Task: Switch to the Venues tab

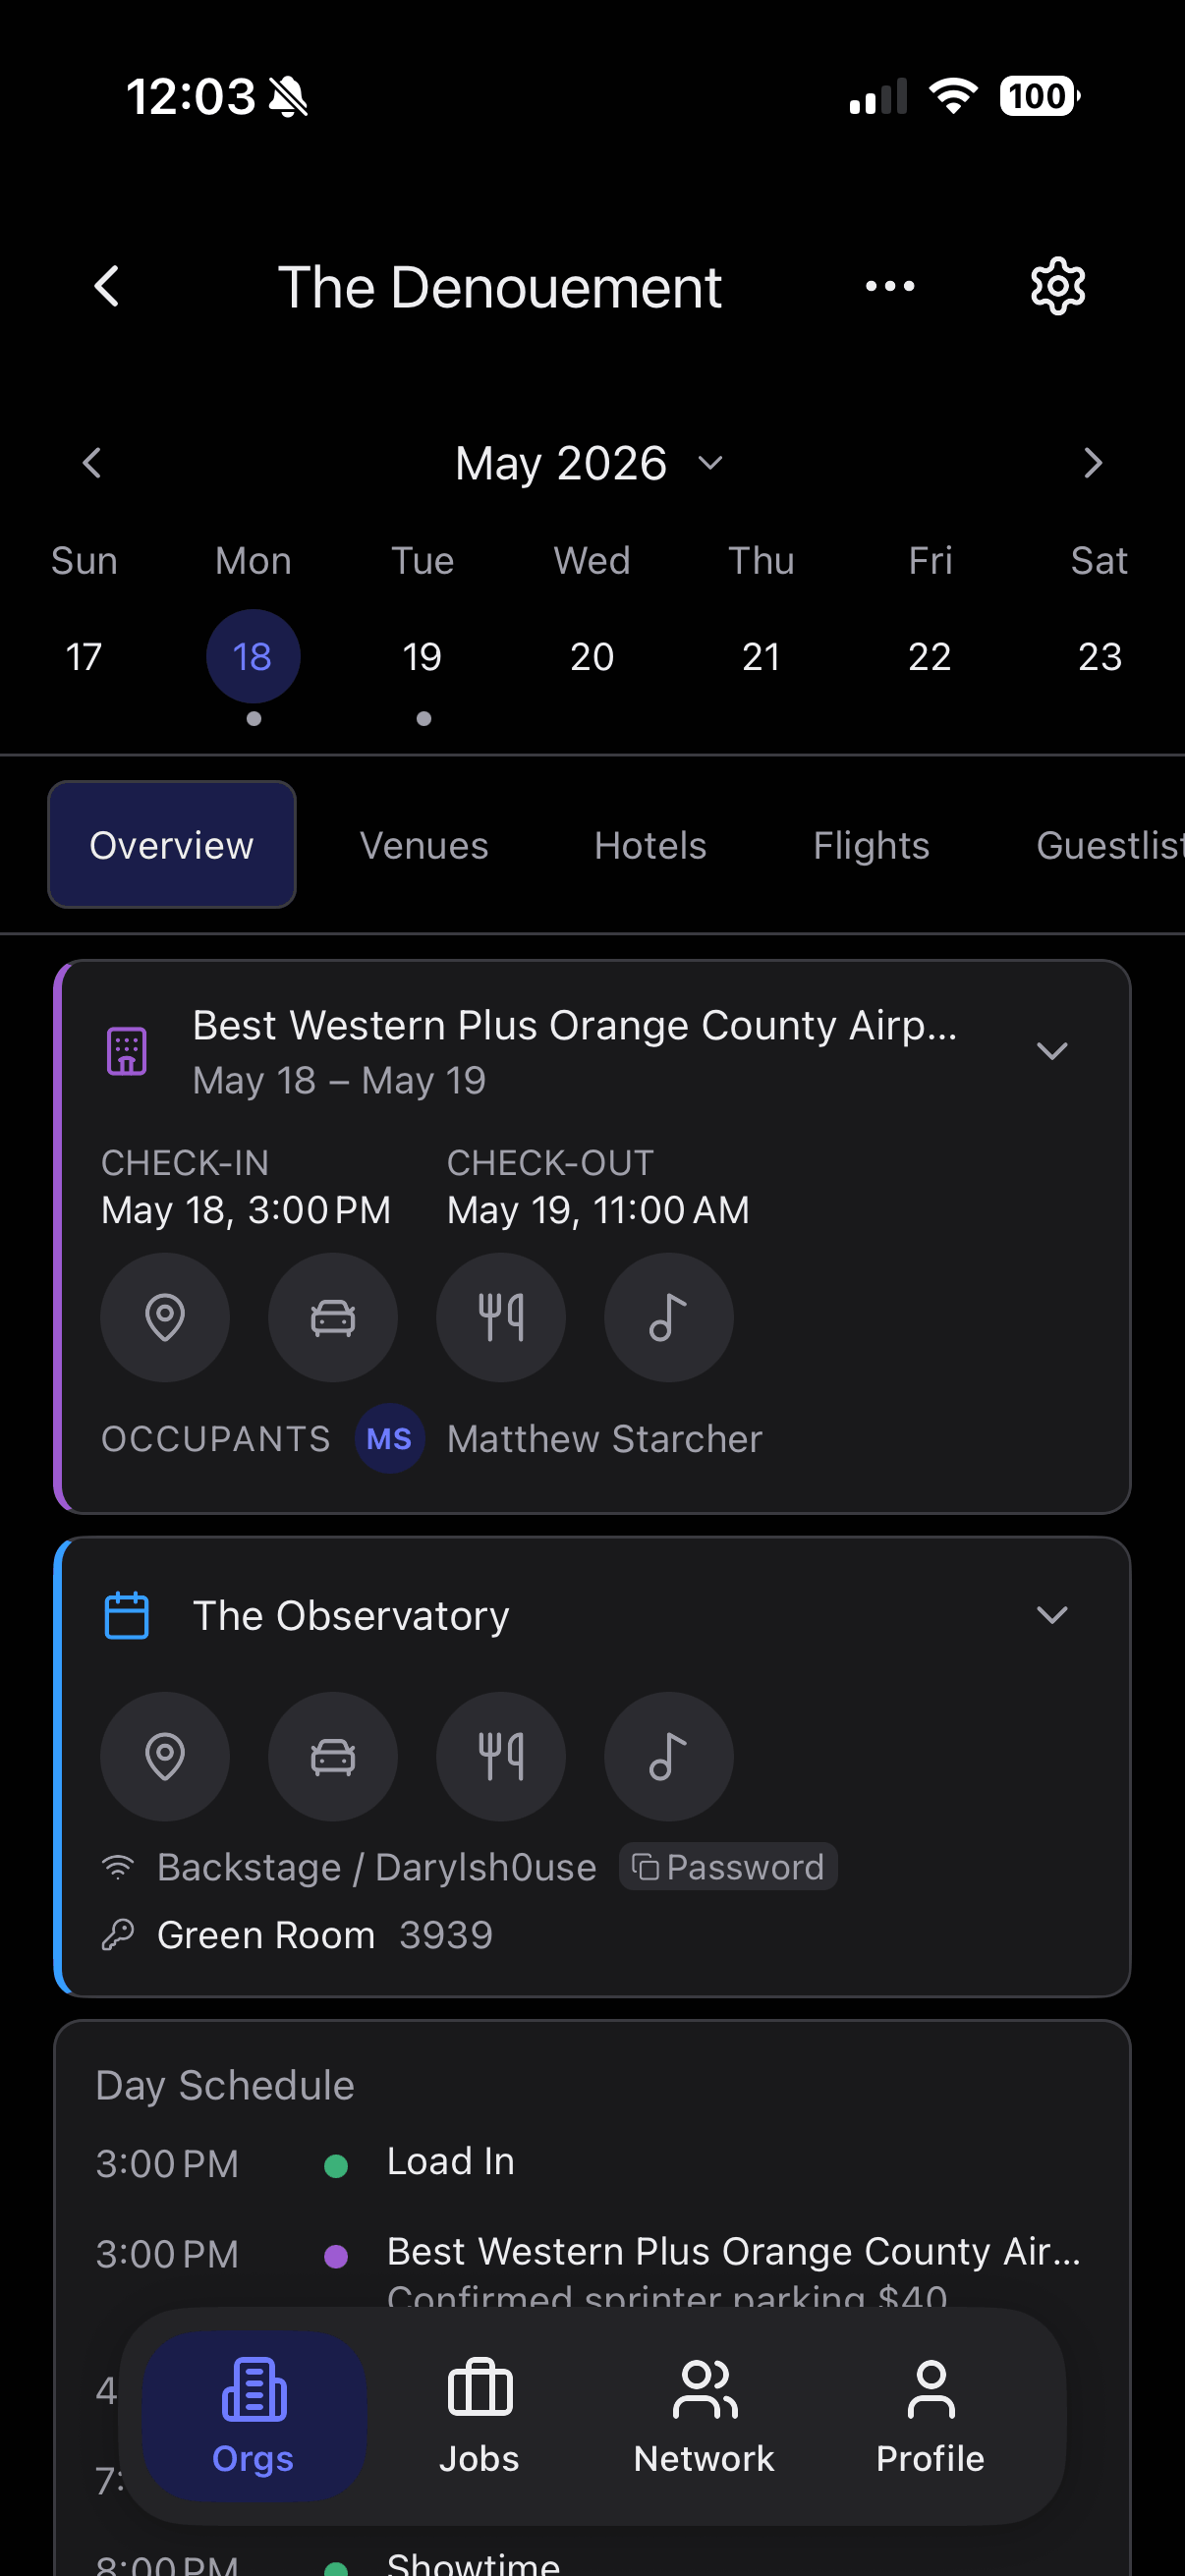Action: [x=424, y=845]
